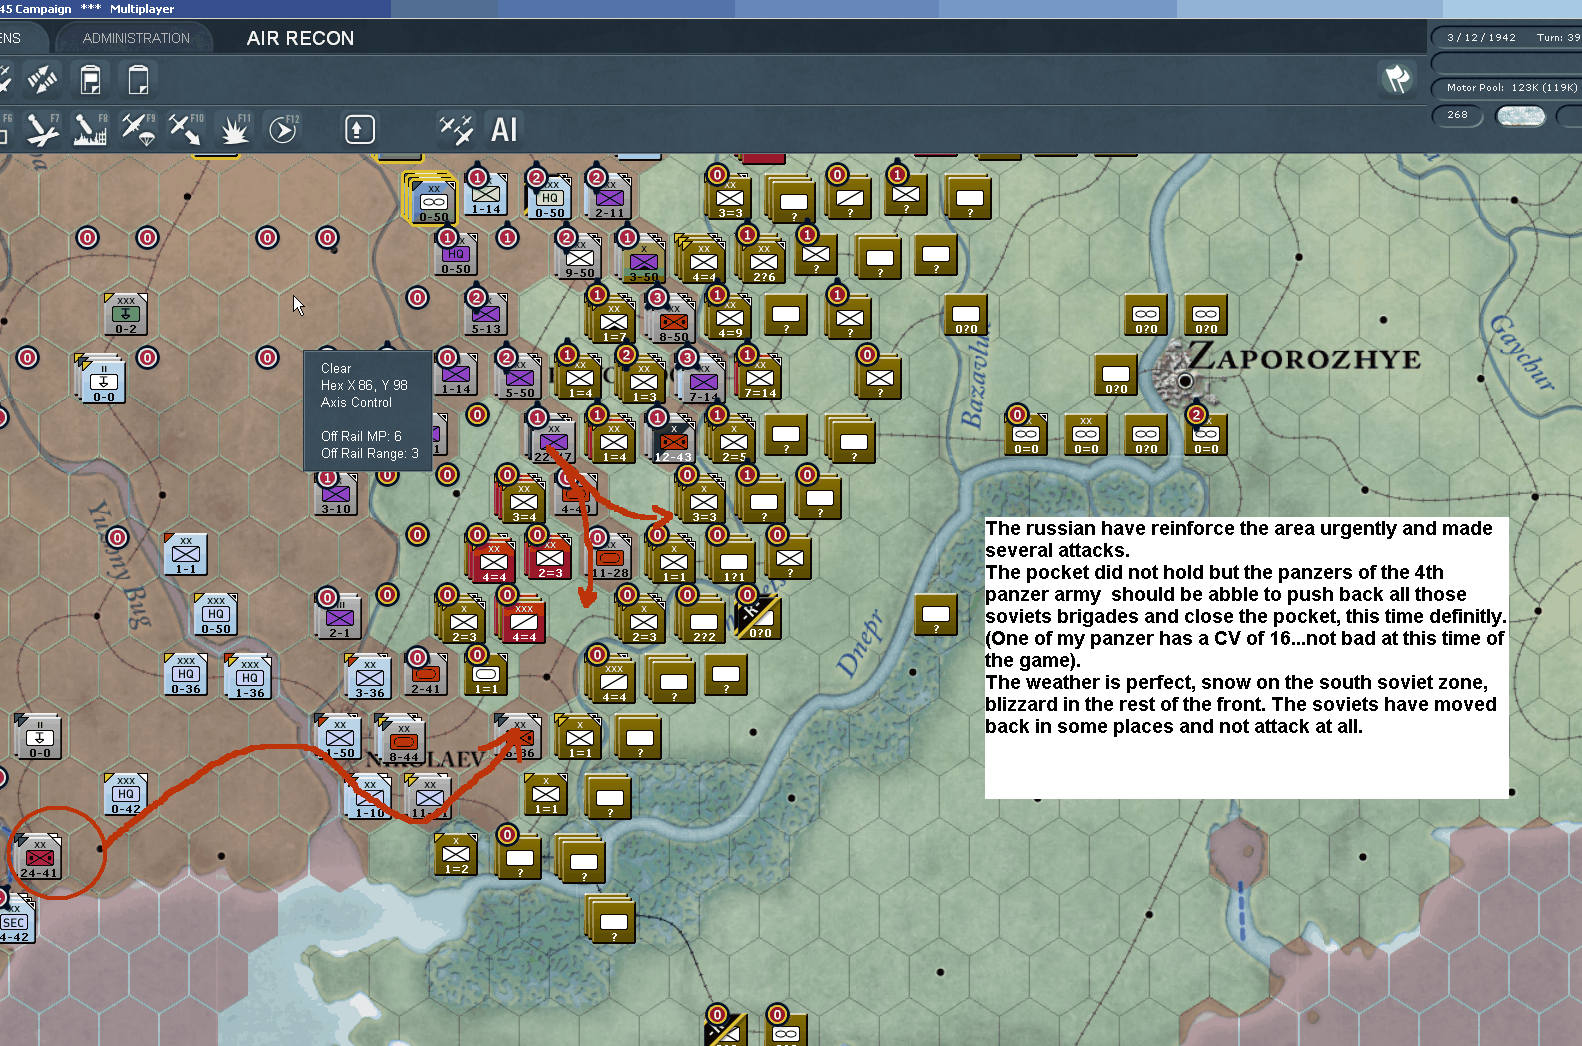Select the F9 air transport mode icon
Viewport: 1582px width, 1046px height.
point(138,129)
